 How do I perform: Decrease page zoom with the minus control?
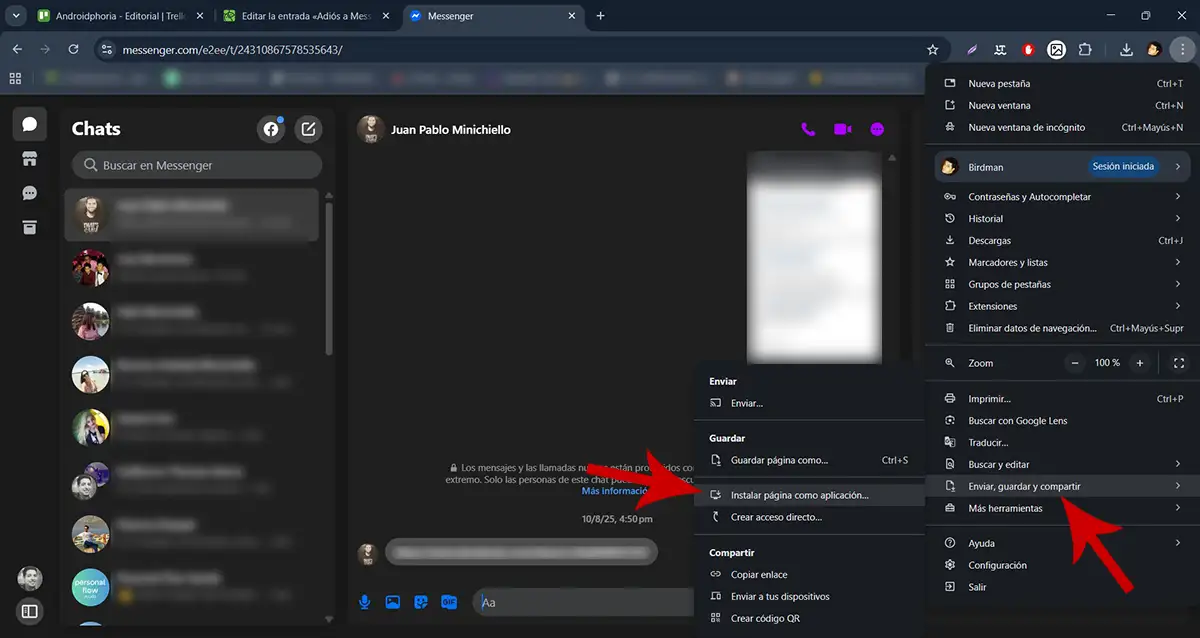[x=1075, y=363]
